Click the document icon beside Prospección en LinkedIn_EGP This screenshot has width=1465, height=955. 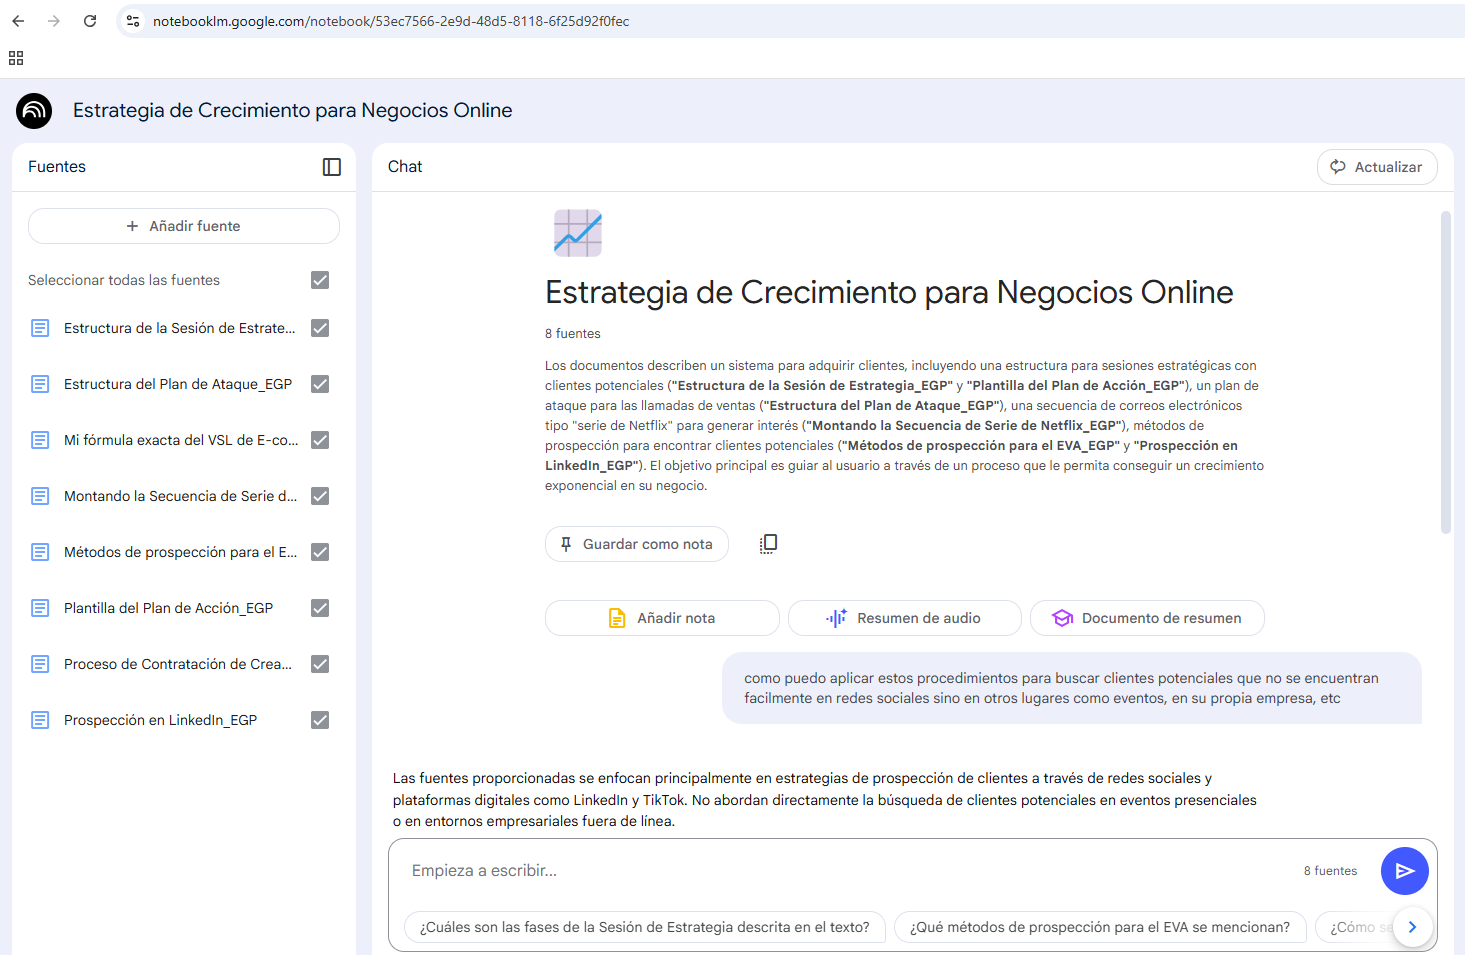click(x=40, y=720)
